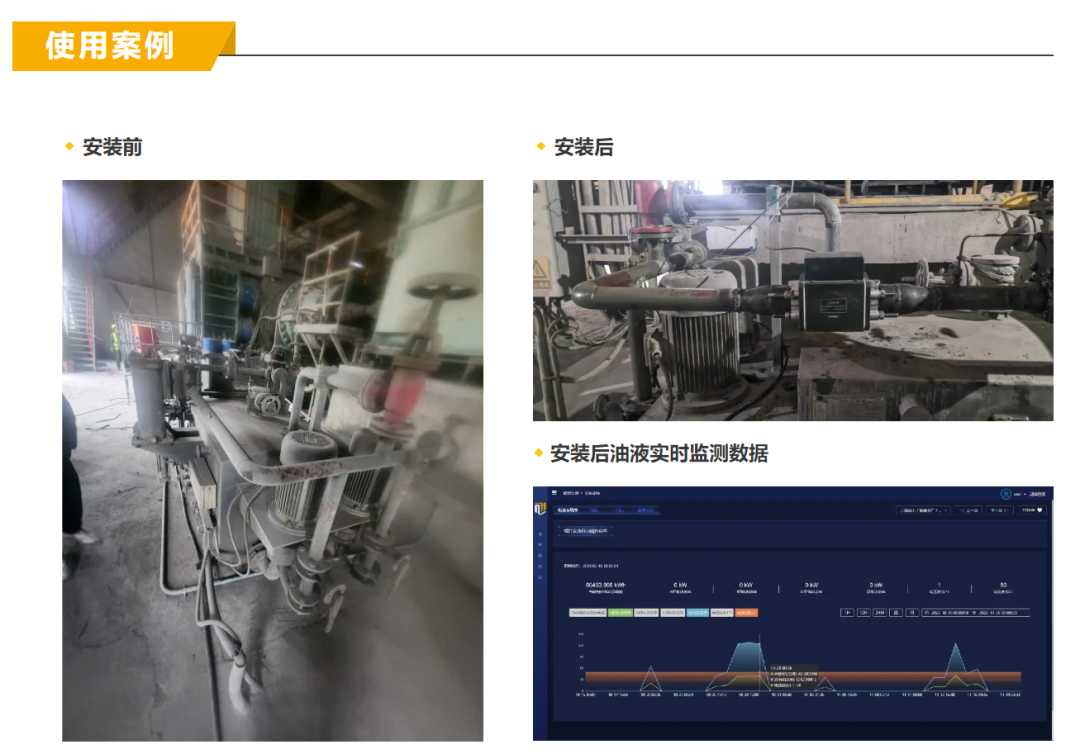Click the dashboard logo icon atop the sidebar
The image size is (1080, 754).
540,509
